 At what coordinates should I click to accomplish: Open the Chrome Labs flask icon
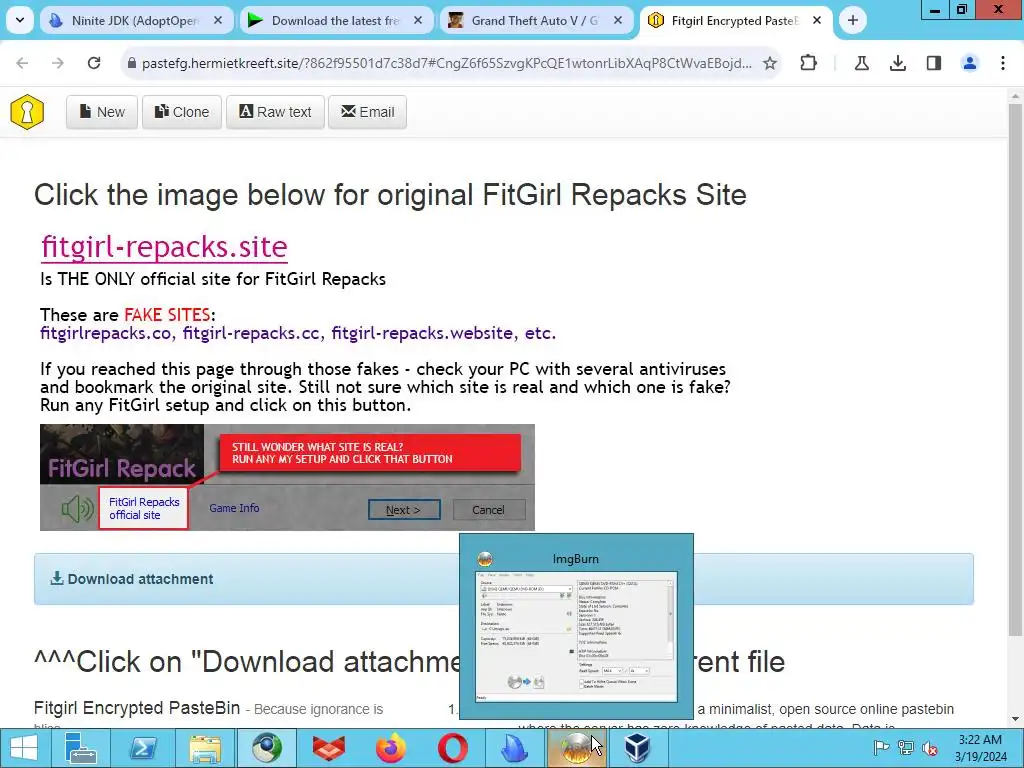point(861,63)
